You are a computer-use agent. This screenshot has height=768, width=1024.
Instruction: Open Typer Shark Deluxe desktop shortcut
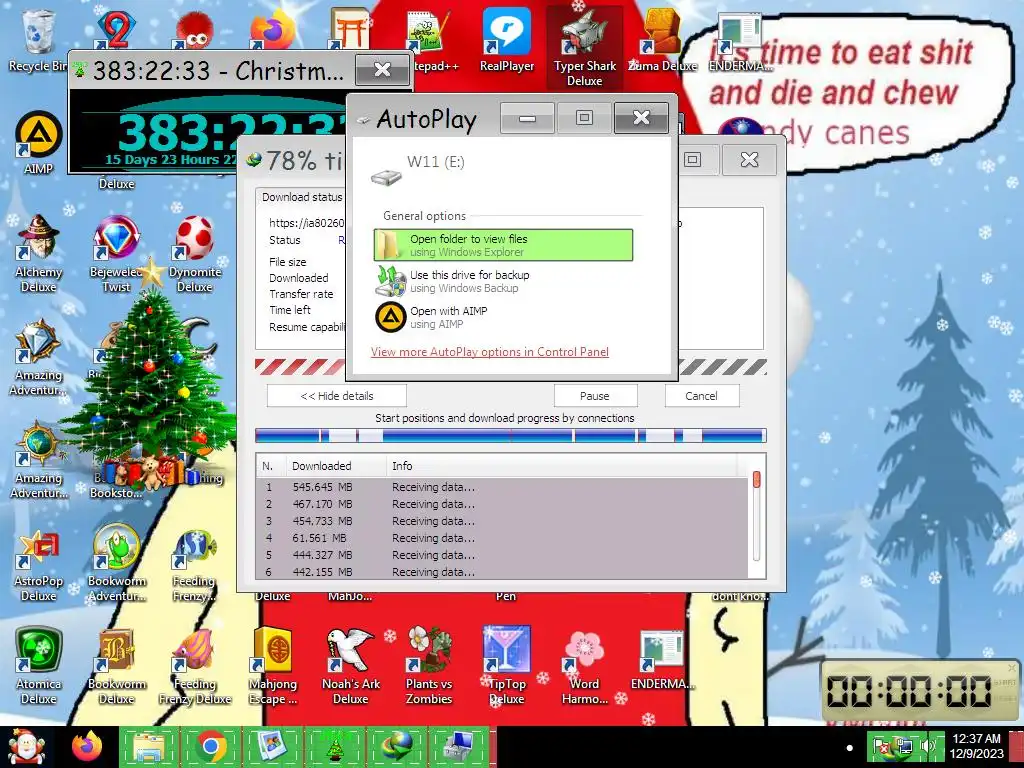click(584, 47)
